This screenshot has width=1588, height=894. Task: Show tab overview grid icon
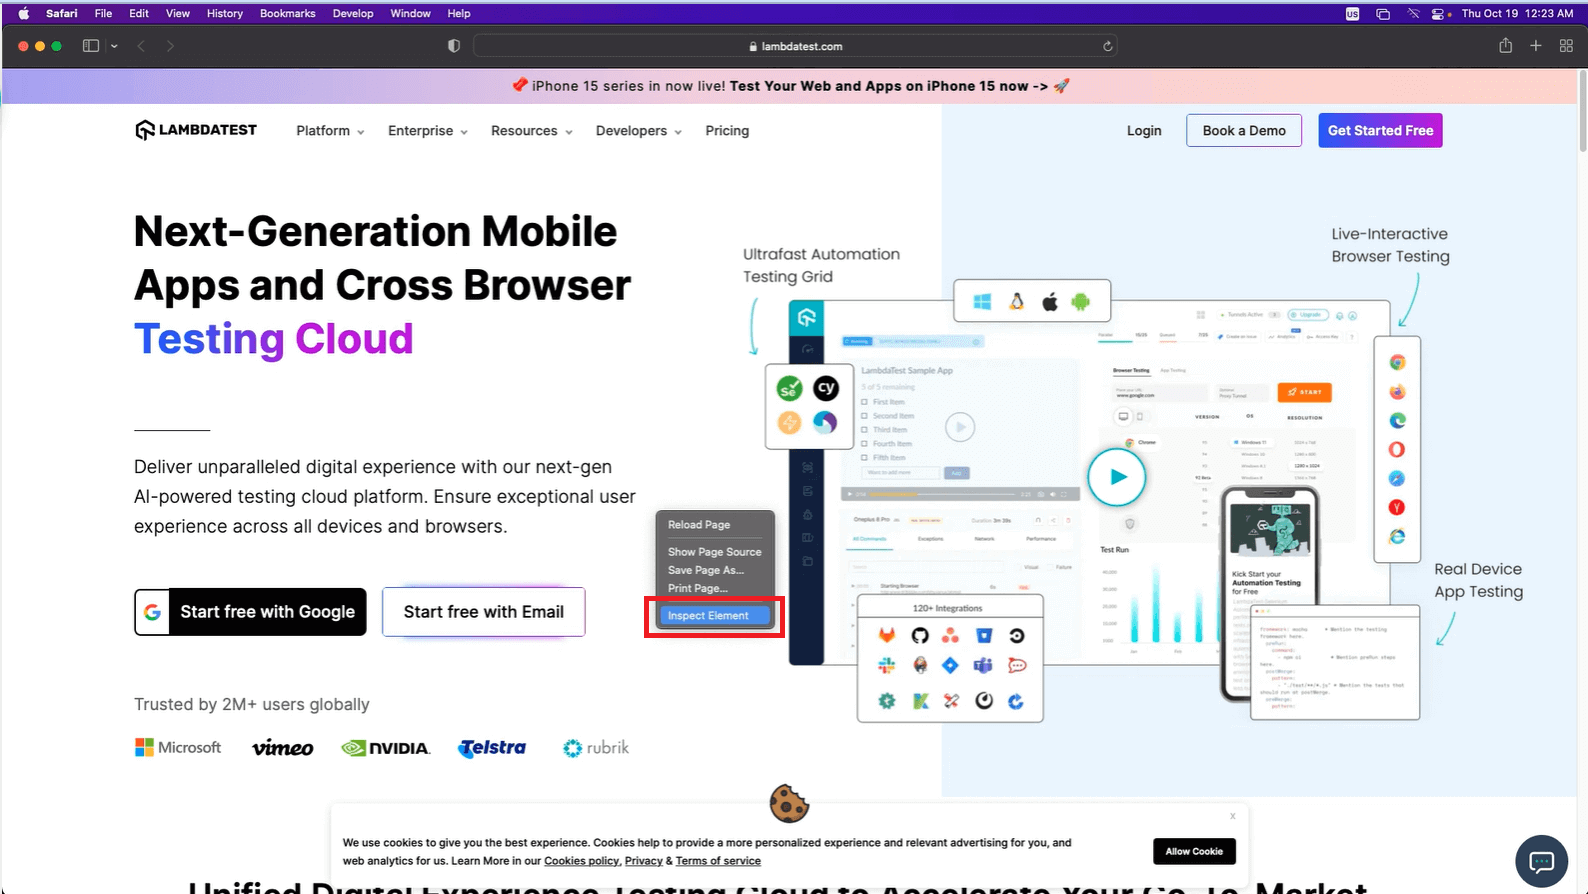(1566, 46)
